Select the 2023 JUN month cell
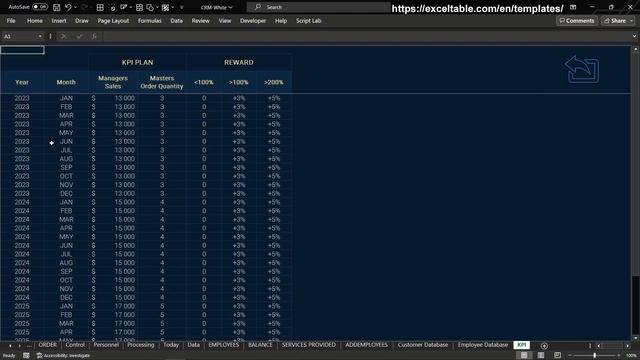640x360 pixels. pyautogui.click(x=66, y=142)
